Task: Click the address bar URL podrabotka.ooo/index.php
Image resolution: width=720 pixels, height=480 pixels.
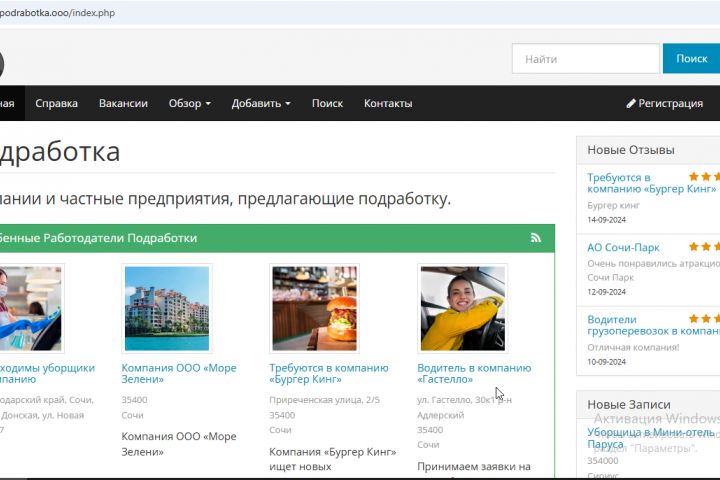Action: [57, 13]
